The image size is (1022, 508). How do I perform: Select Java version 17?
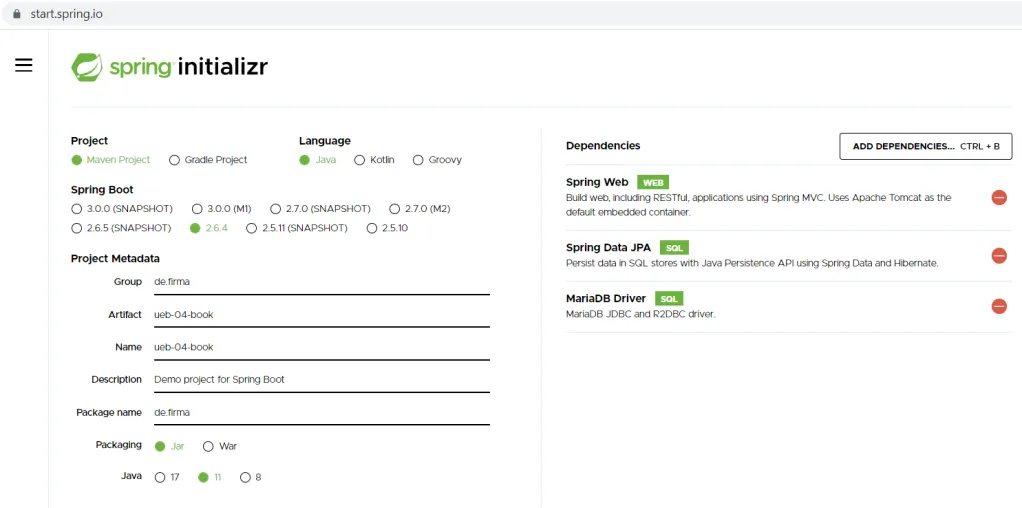pyautogui.click(x=167, y=477)
